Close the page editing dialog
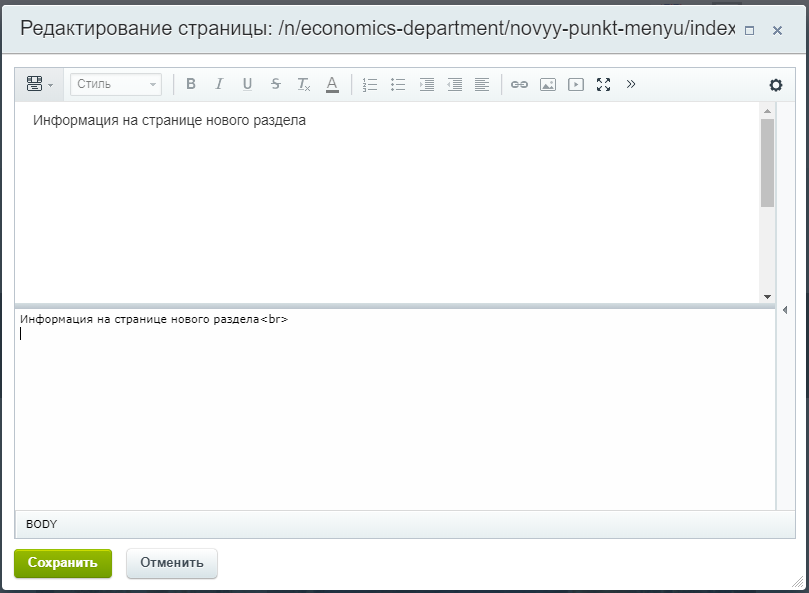The height and width of the screenshot is (593, 809). pyautogui.click(x=777, y=30)
